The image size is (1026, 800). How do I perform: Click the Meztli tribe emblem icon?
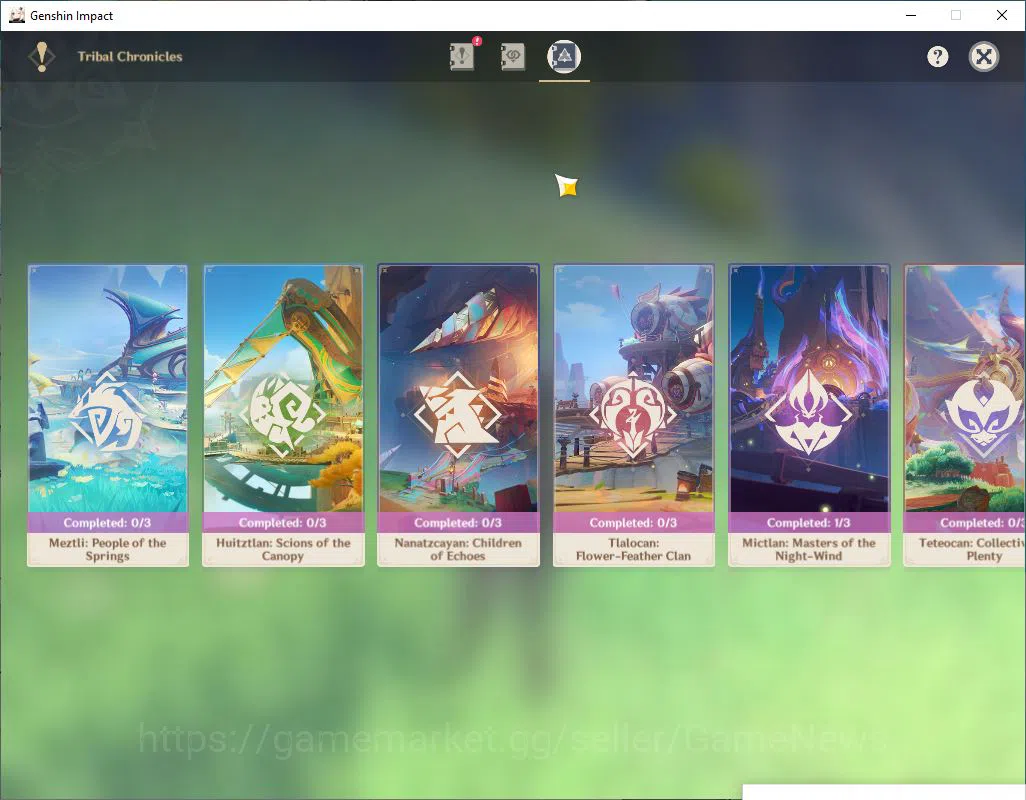pos(108,415)
